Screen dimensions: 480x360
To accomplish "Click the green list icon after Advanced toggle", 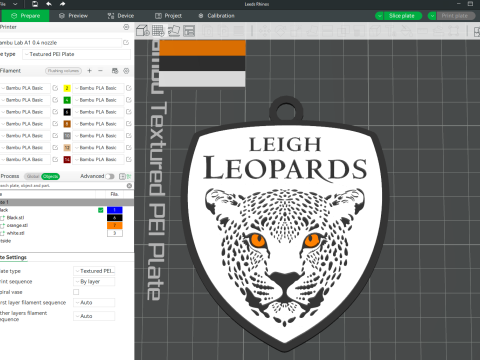I will coord(129,176).
